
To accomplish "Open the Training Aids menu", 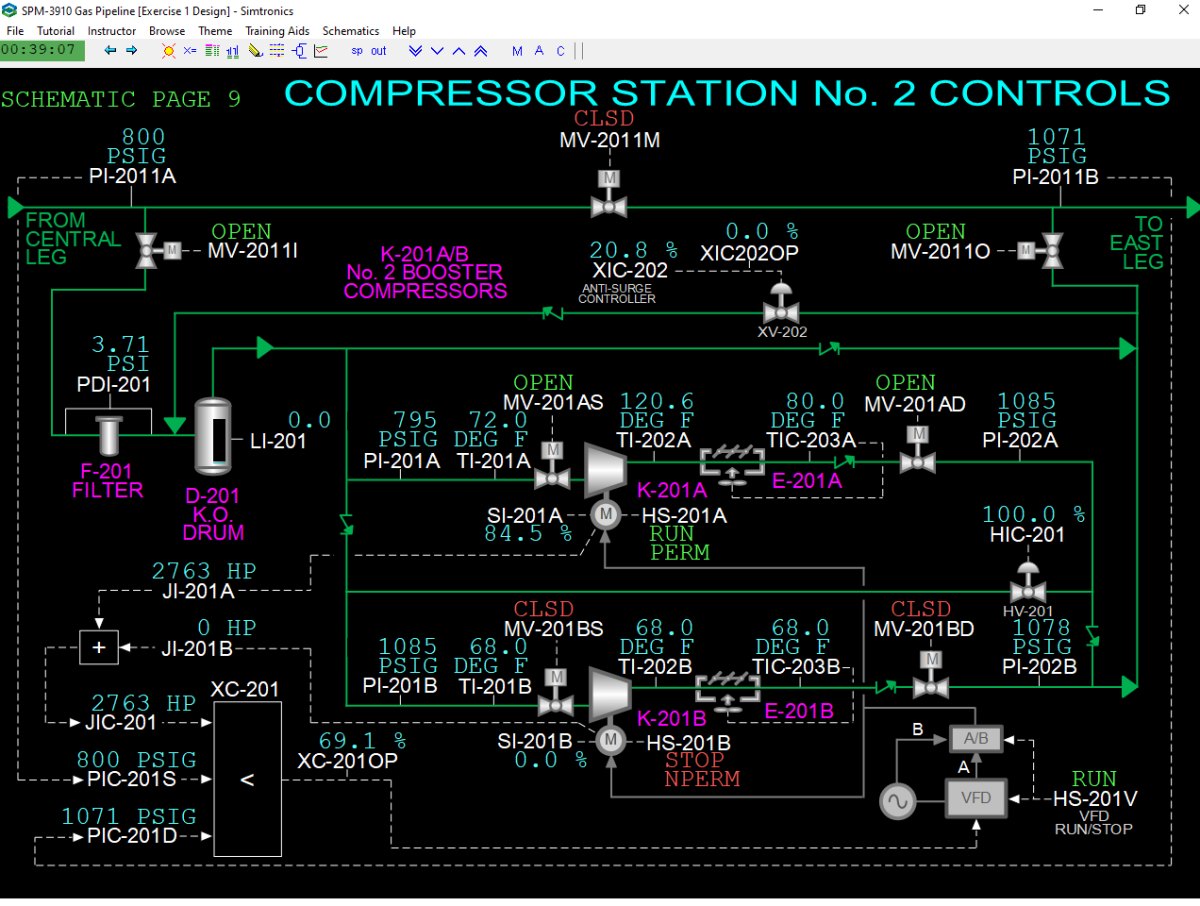I will [x=278, y=31].
